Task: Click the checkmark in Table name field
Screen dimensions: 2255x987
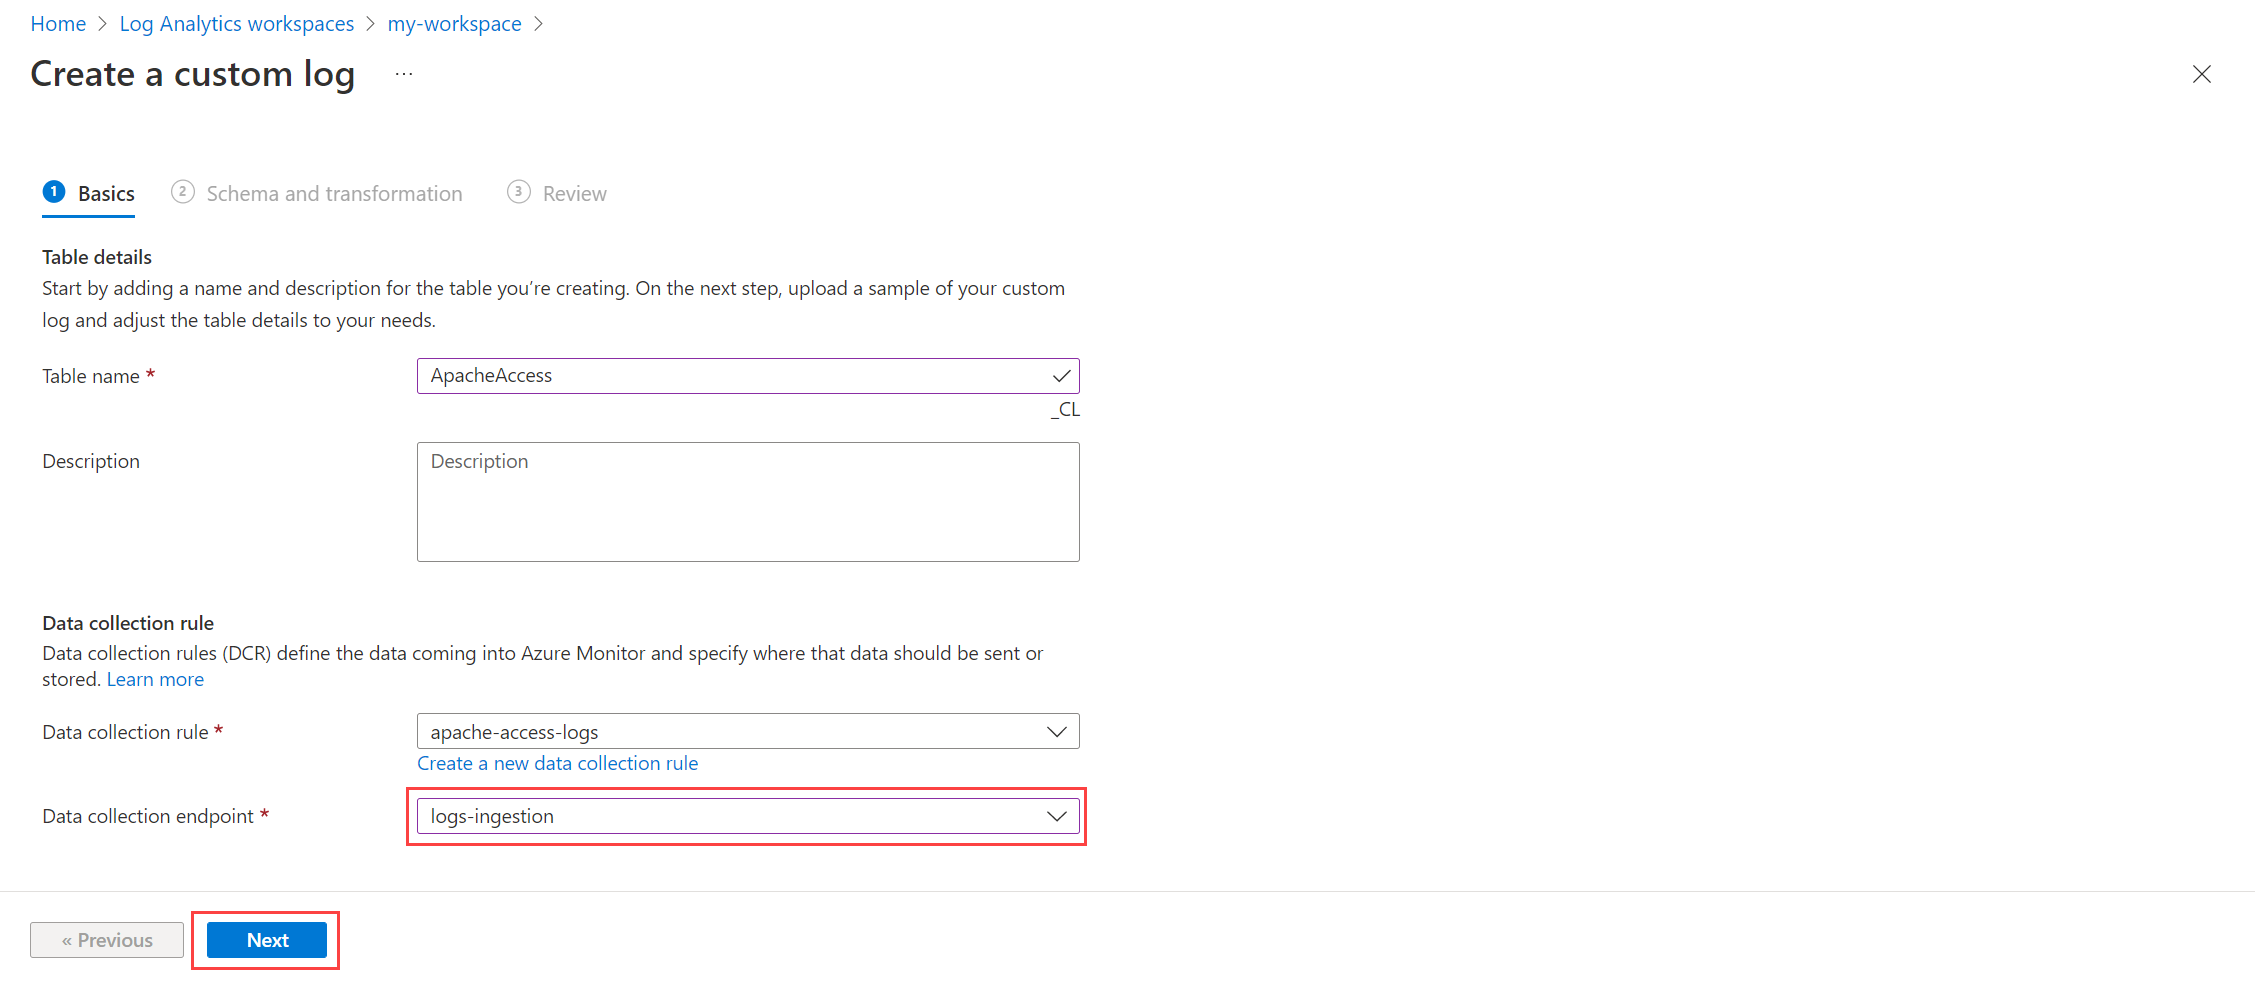Action: (x=1061, y=376)
